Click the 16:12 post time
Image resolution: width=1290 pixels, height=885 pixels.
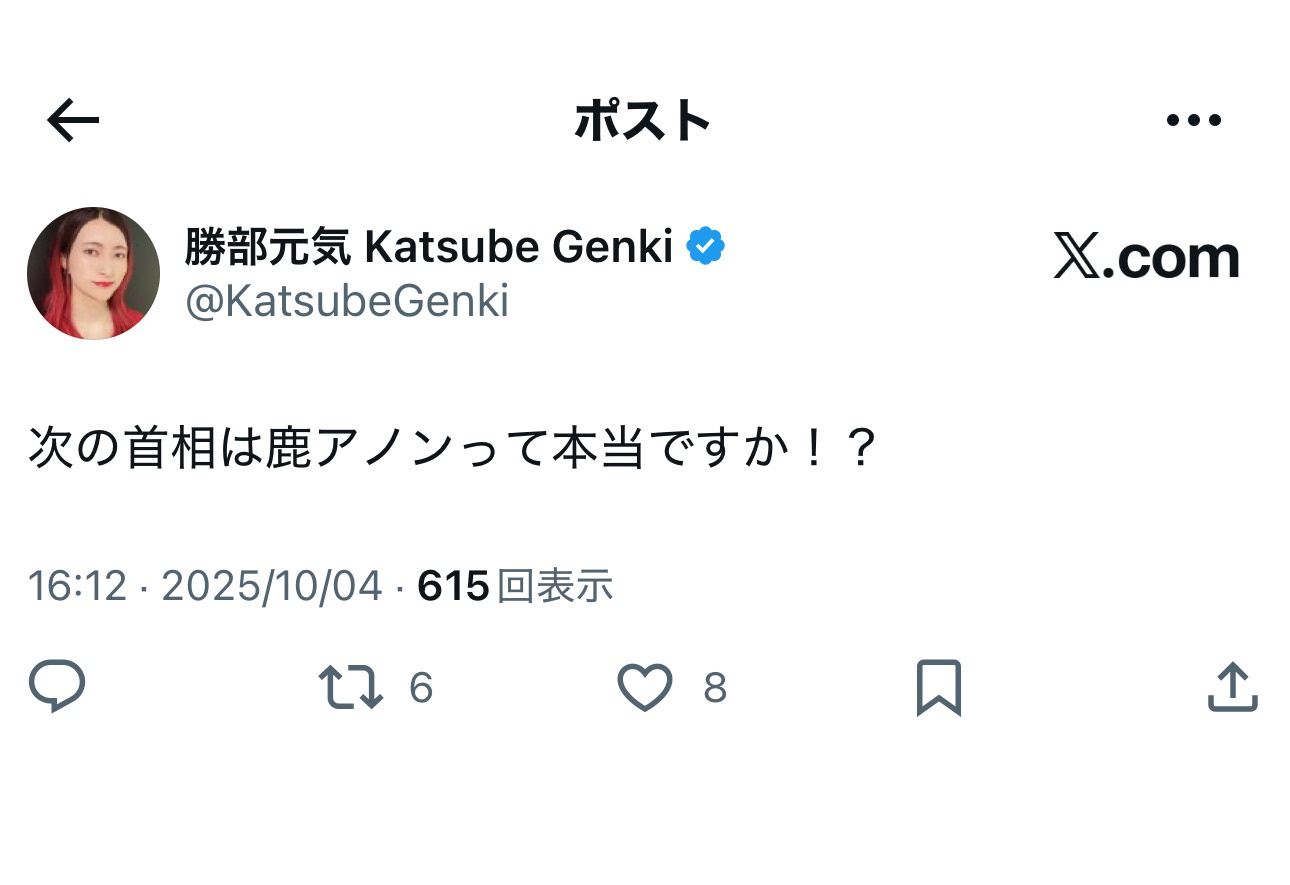pos(77,586)
